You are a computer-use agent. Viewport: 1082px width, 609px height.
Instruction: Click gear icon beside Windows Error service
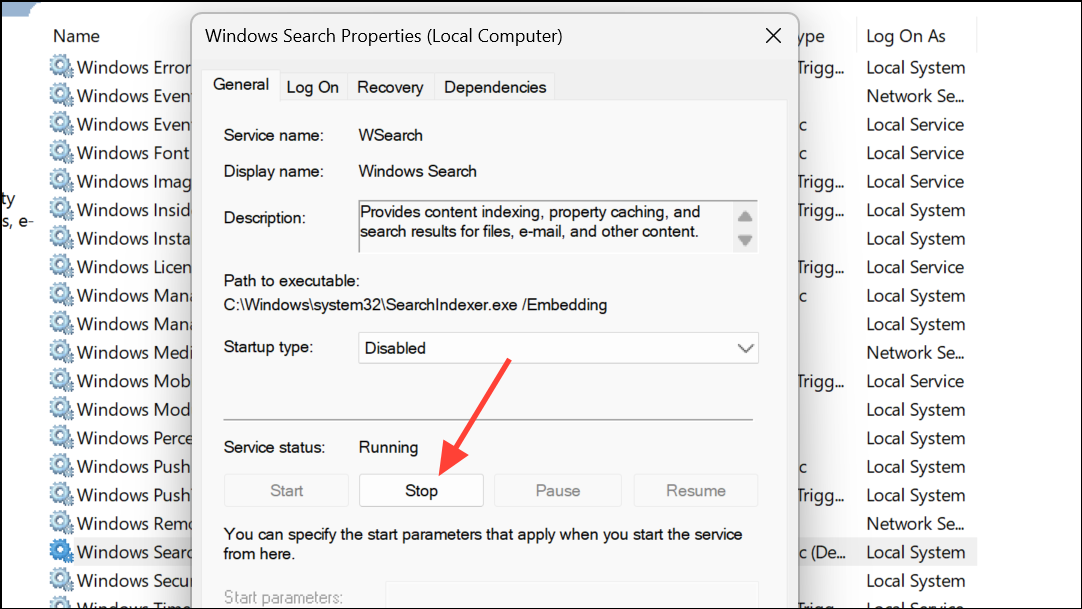[61, 67]
